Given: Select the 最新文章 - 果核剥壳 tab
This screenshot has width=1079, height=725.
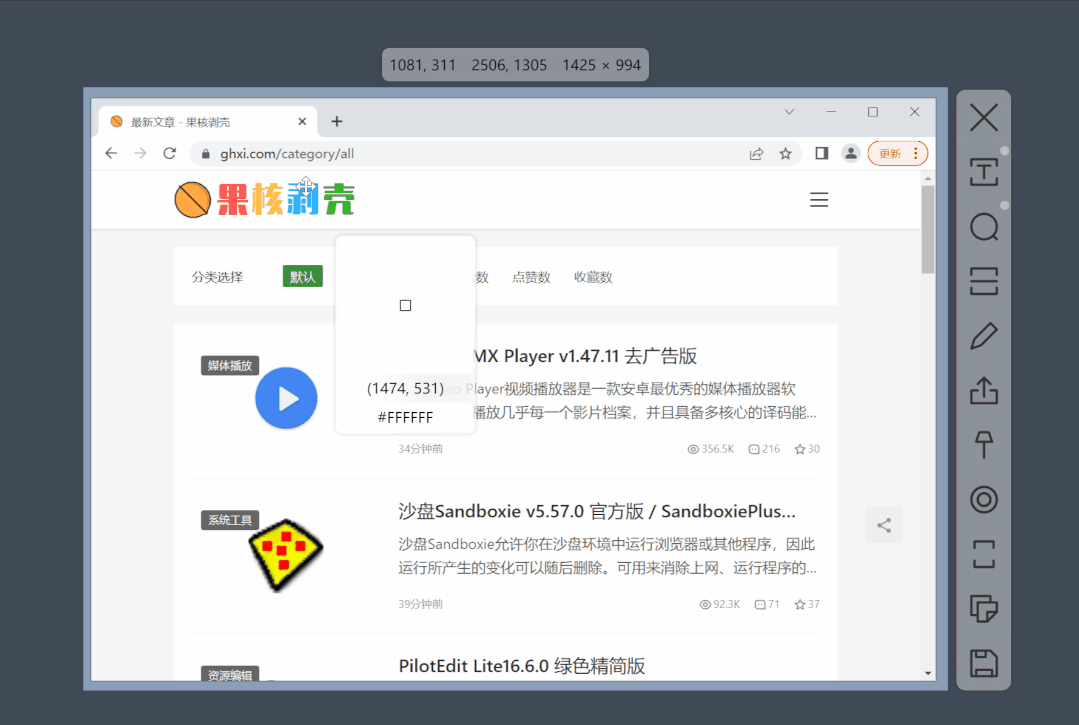Looking at the screenshot, I should (x=206, y=122).
